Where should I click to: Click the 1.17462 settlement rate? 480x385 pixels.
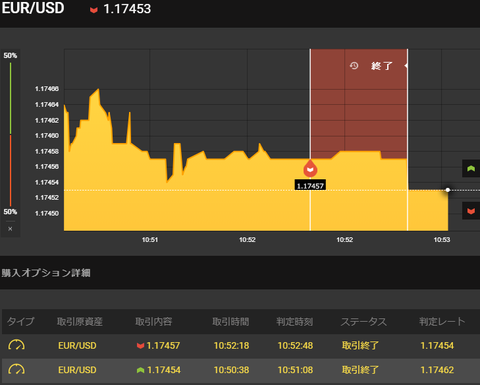coord(437,370)
